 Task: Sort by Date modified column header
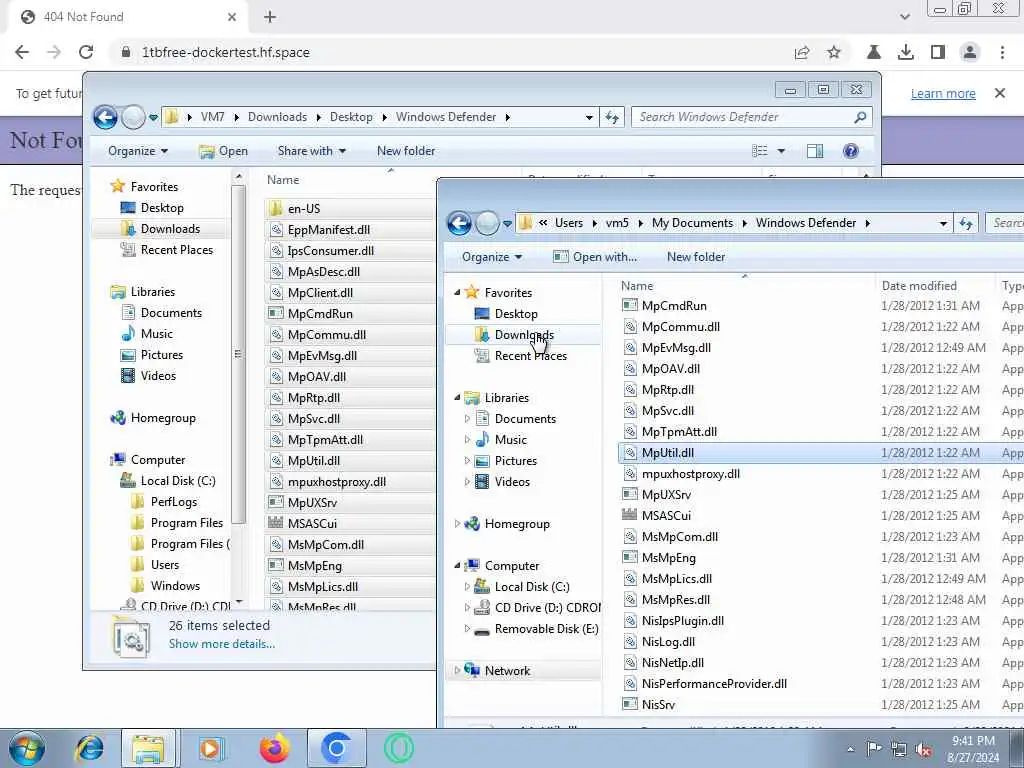(x=919, y=285)
